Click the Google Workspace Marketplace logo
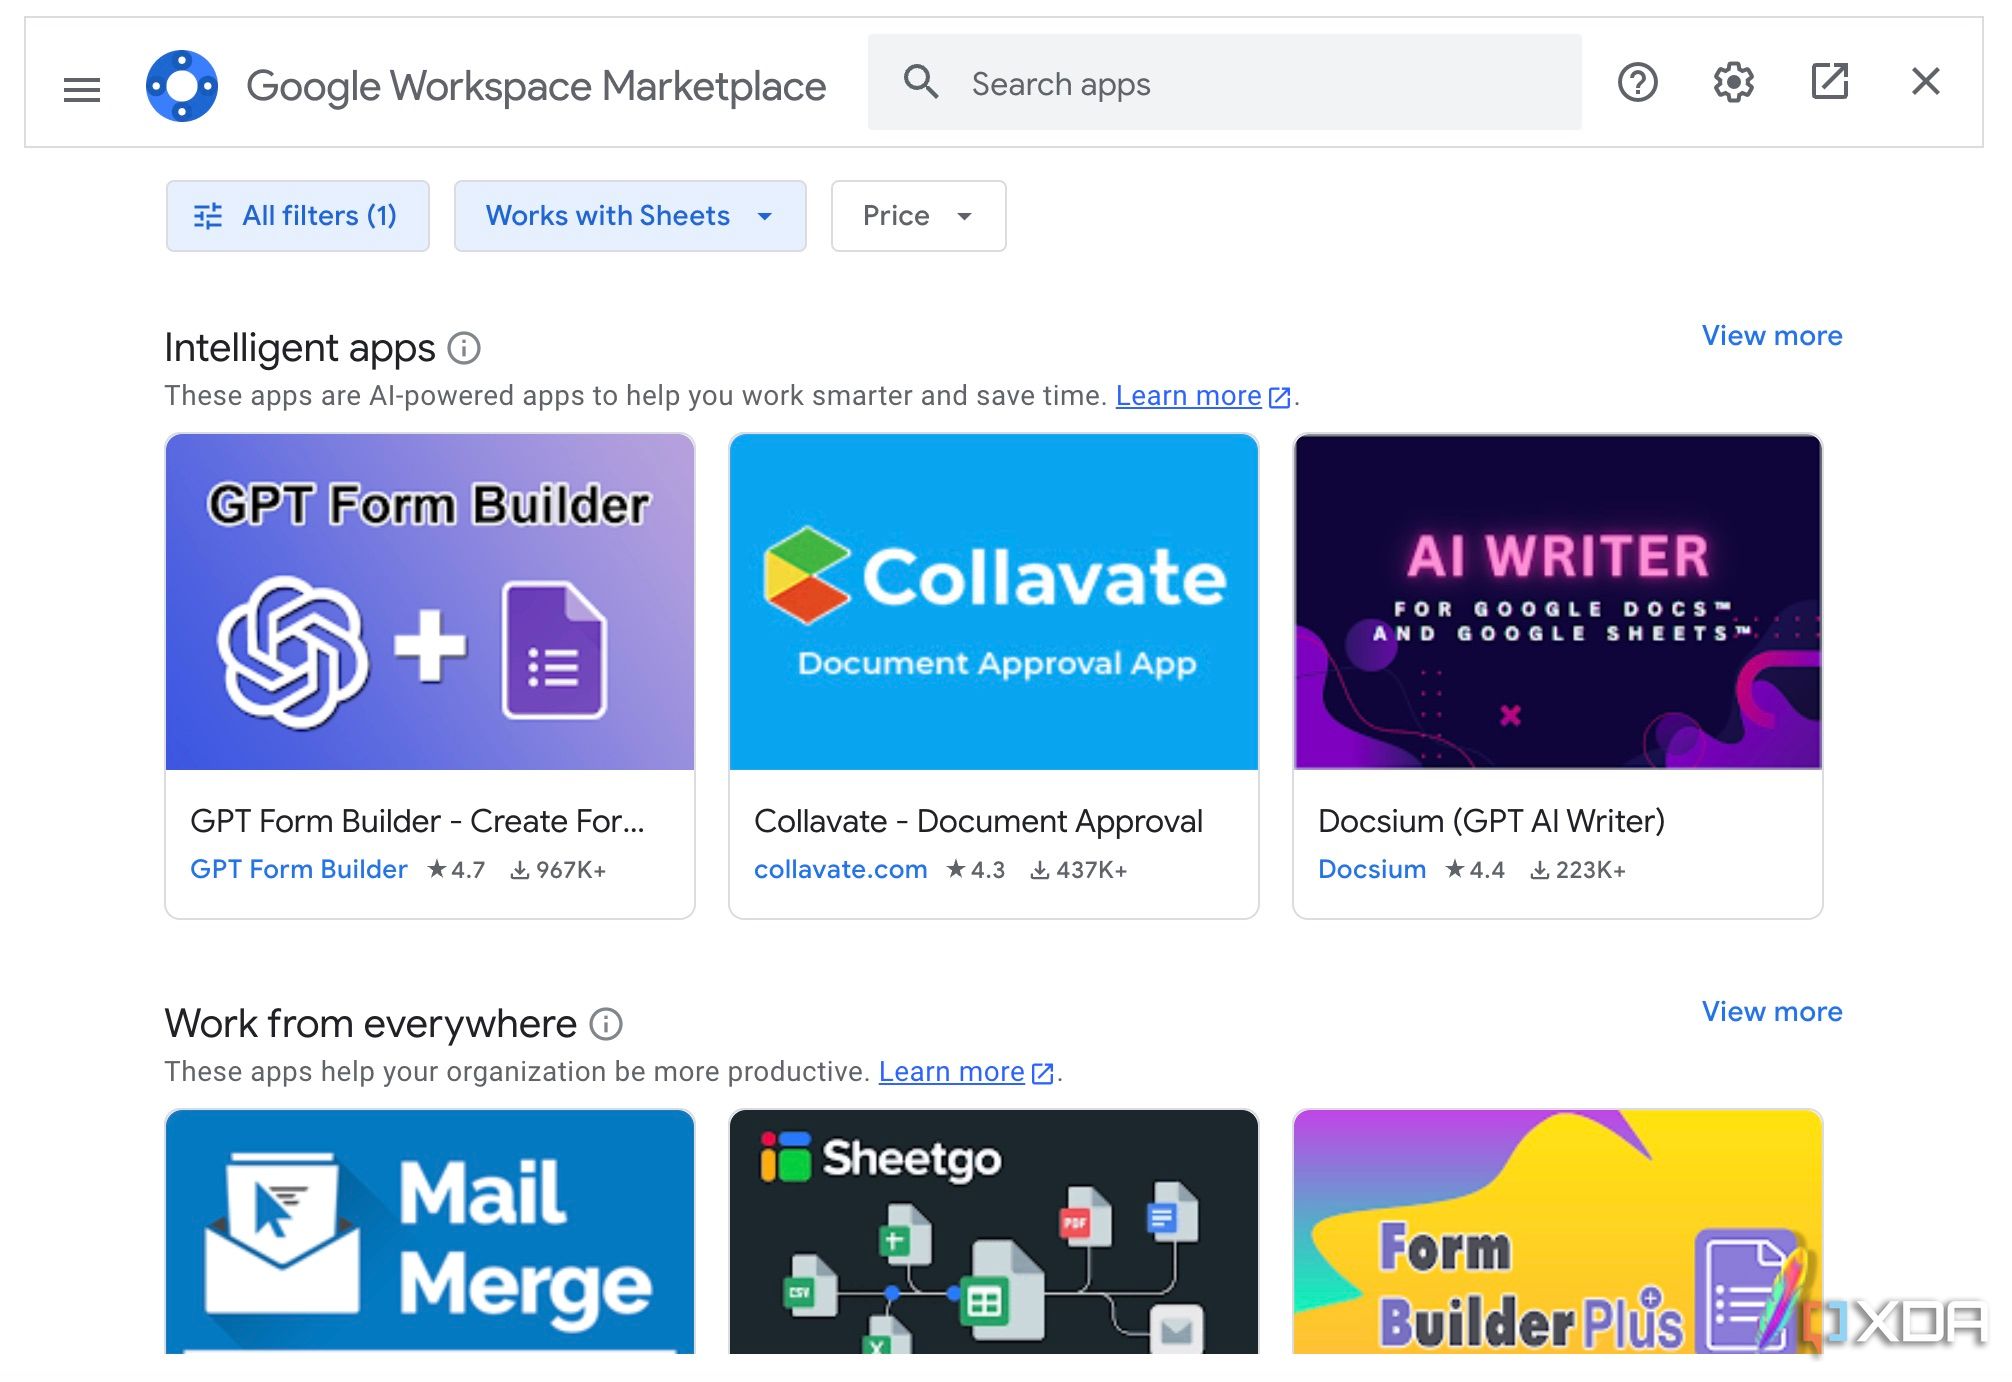2012x1382 pixels. tap(182, 86)
